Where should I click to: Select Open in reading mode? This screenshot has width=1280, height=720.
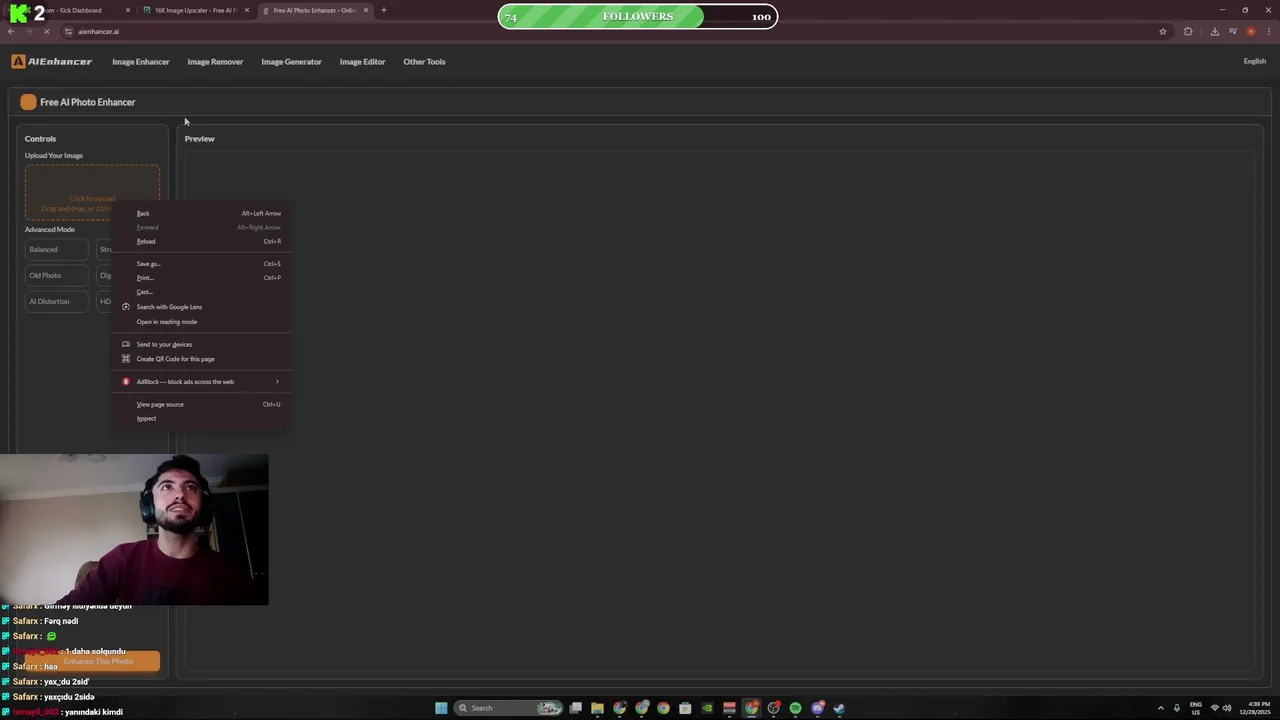pyautogui.click(x=200, y=322)
